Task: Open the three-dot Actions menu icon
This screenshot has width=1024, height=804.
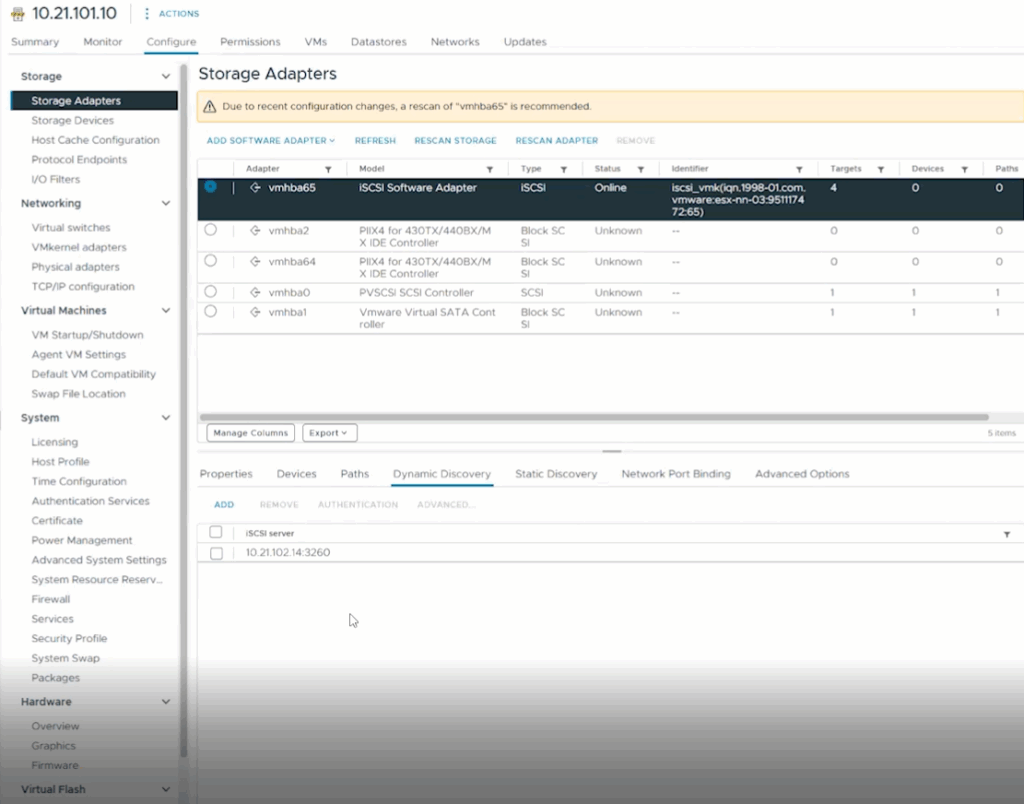Action: click(x=146, y=13)
